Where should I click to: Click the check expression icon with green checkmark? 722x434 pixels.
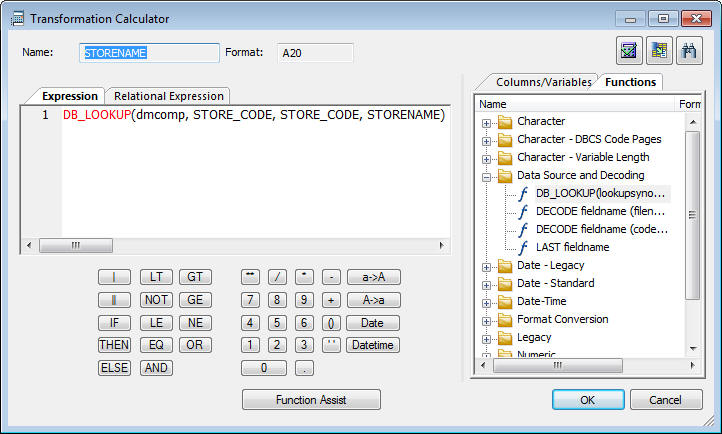[x=629, y=51]
